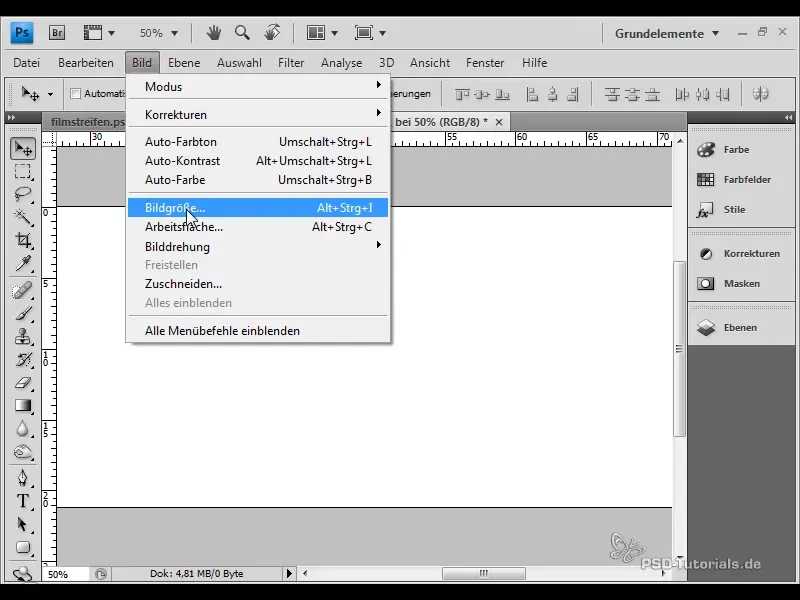Select the Type tool

[23, 501]
